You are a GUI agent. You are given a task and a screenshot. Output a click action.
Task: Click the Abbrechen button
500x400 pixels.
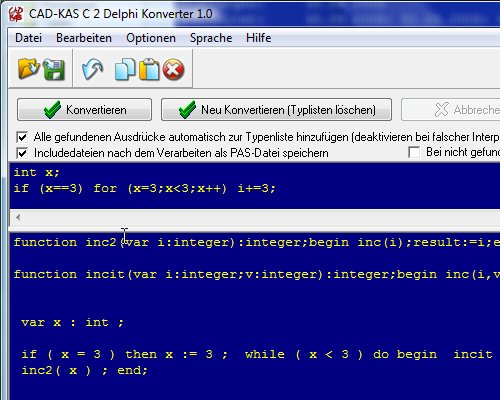(x=451, y=109)
